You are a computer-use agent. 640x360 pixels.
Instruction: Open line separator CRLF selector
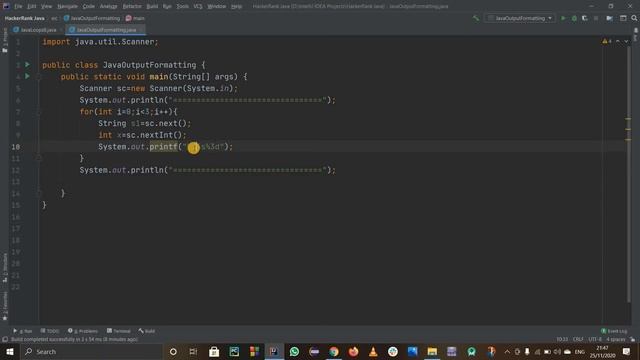[x=578, y=339]
